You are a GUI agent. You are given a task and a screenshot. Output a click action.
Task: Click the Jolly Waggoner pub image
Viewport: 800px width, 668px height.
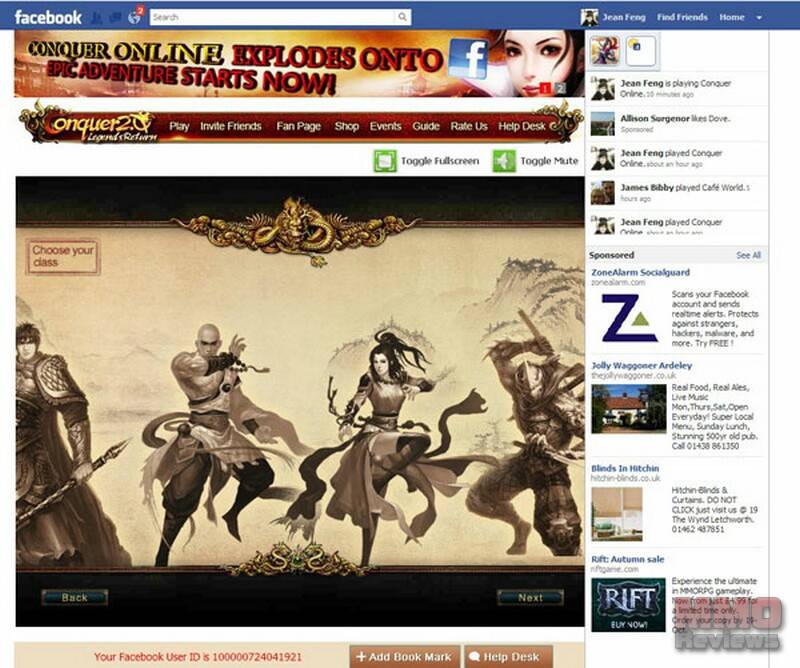pyautogui.click(x=629, y=409)
